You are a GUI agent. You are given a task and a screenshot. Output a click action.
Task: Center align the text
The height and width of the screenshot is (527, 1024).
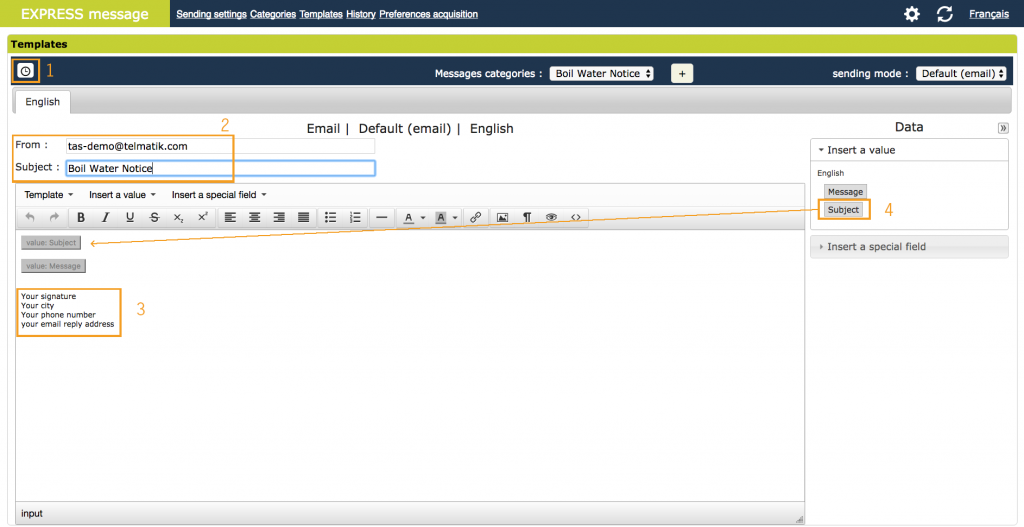(255, 217)
